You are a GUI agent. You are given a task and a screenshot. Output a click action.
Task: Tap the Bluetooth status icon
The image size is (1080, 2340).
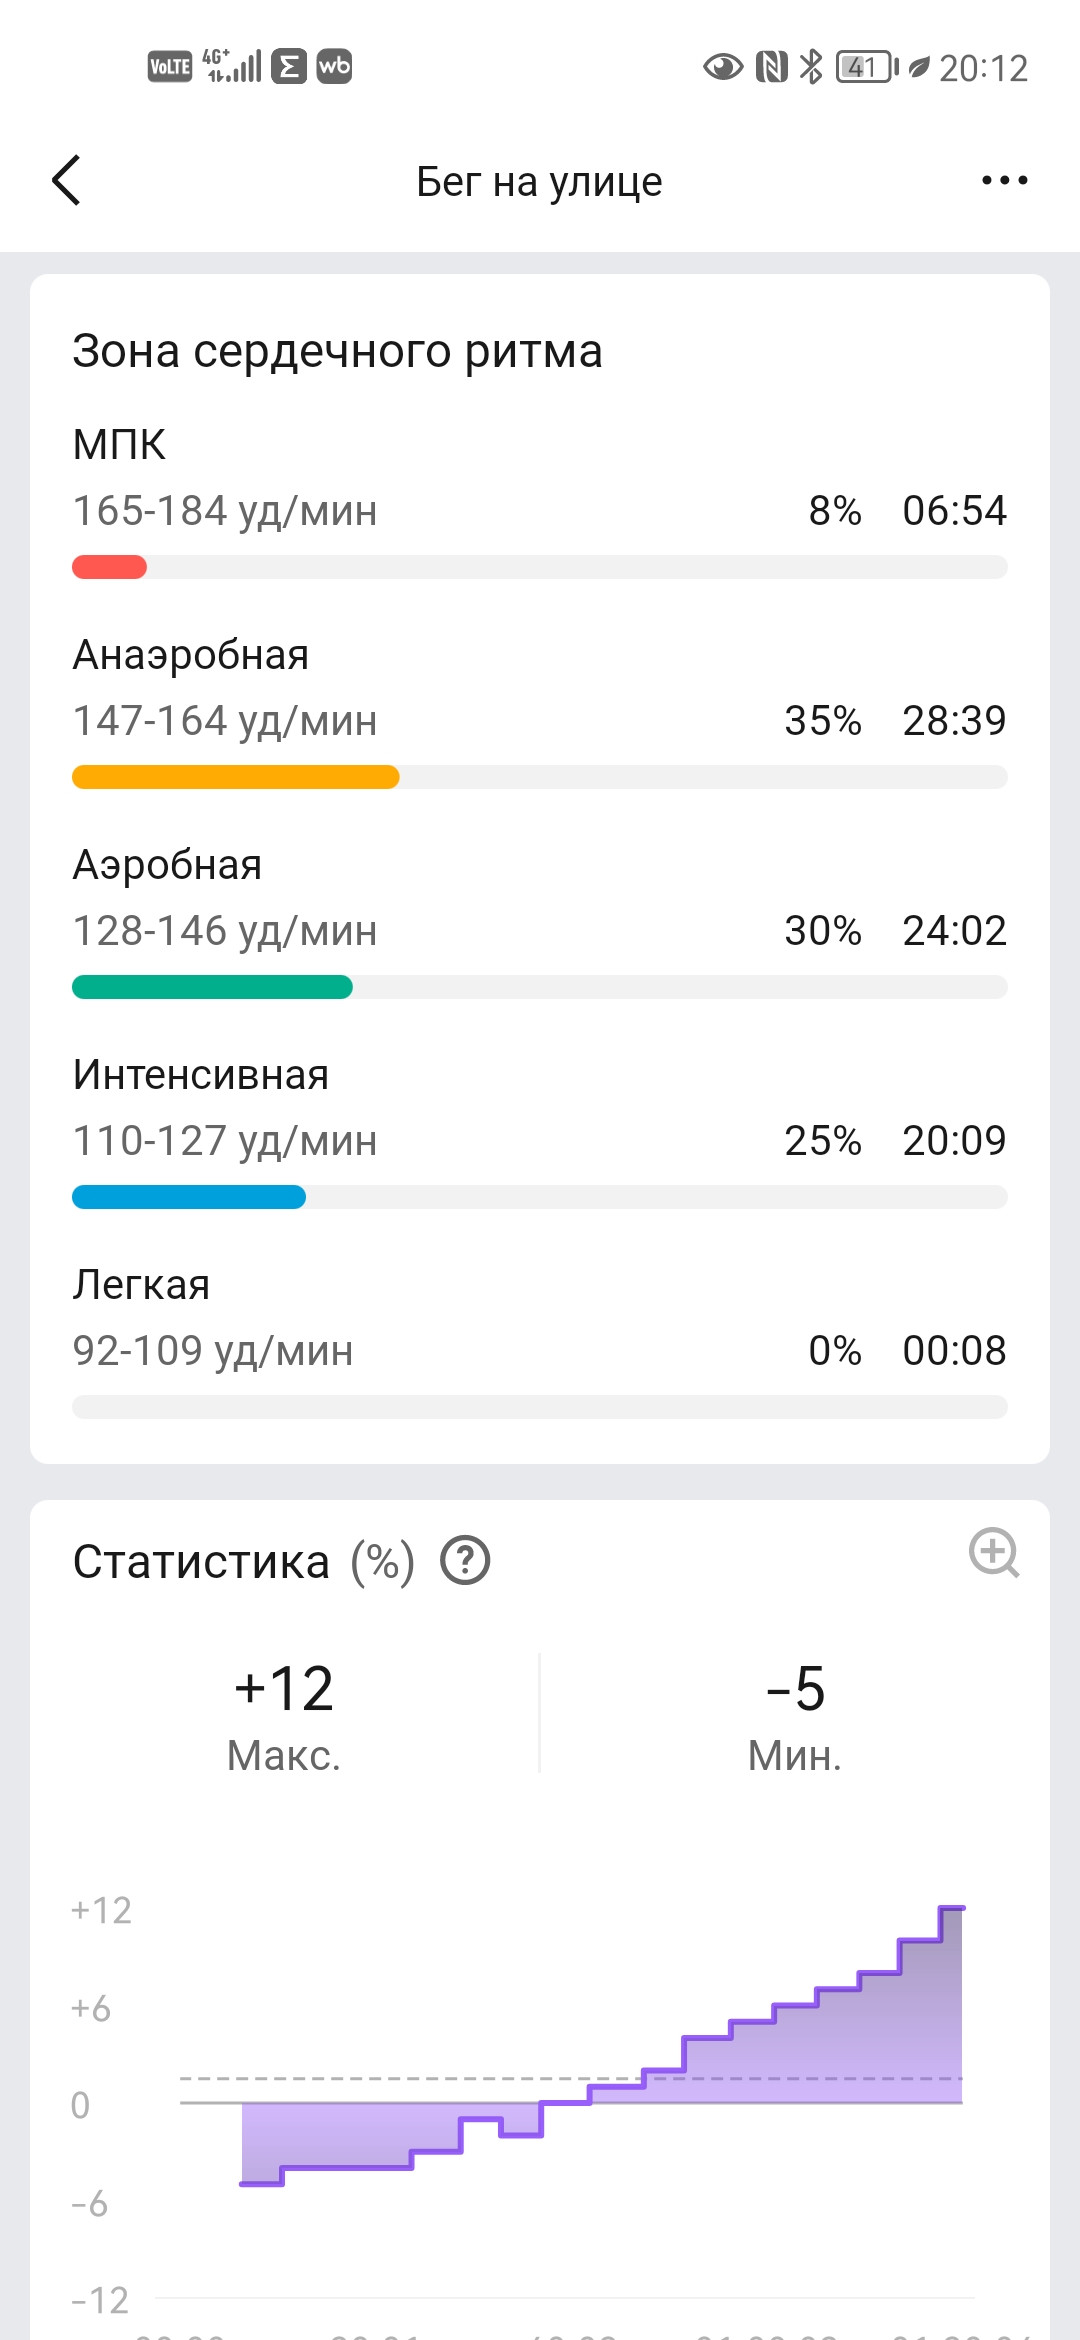click(x=811, y=67)
